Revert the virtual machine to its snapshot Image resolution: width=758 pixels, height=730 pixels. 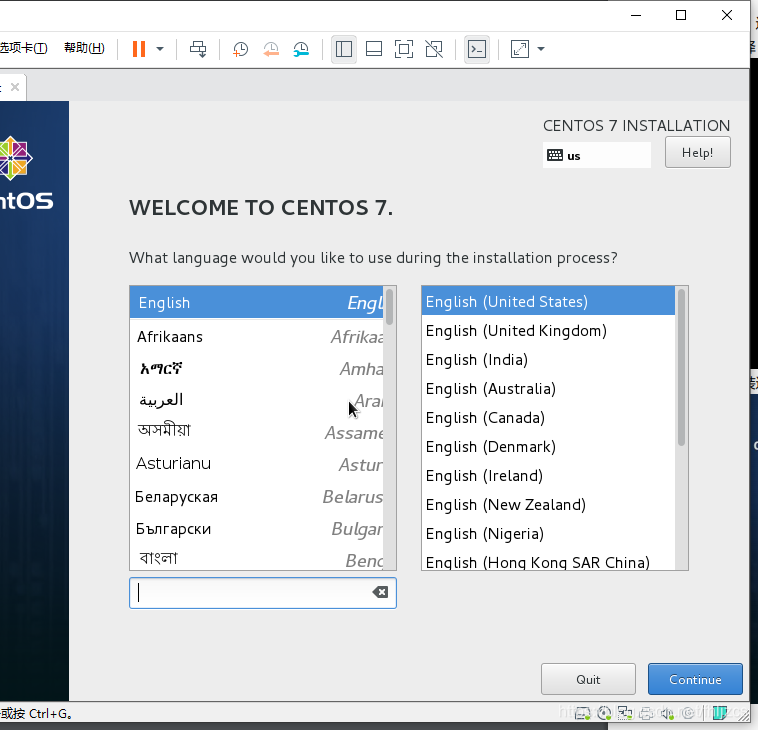(271, 49)
